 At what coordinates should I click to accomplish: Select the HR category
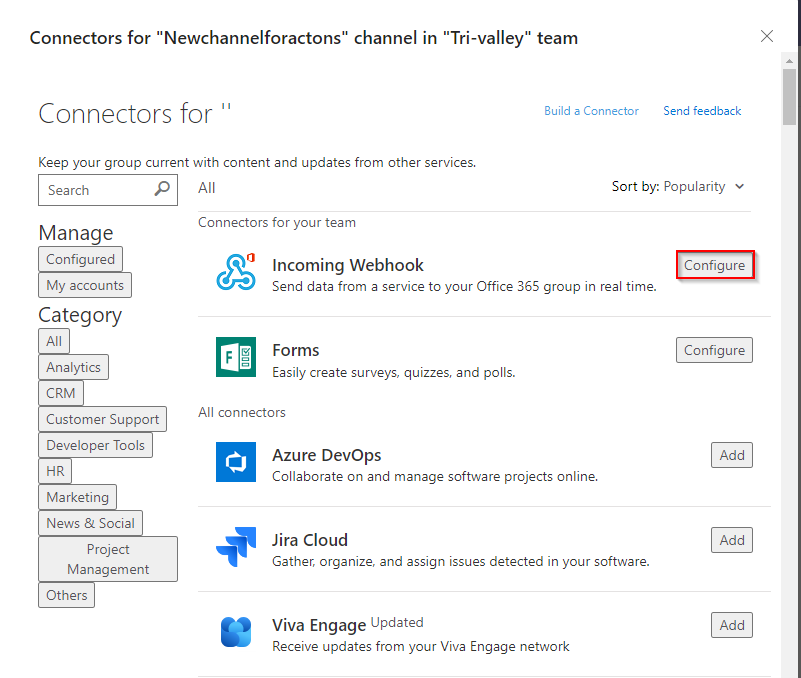click(55, 471)
